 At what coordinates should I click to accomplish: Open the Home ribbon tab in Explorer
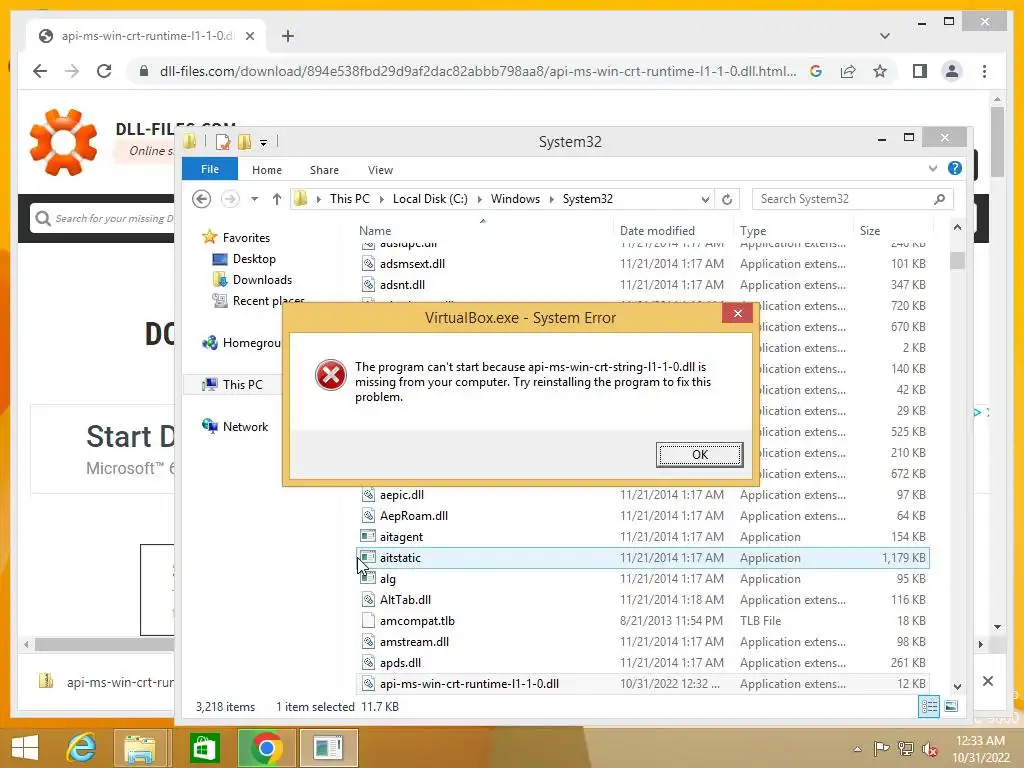coord(266,170)
